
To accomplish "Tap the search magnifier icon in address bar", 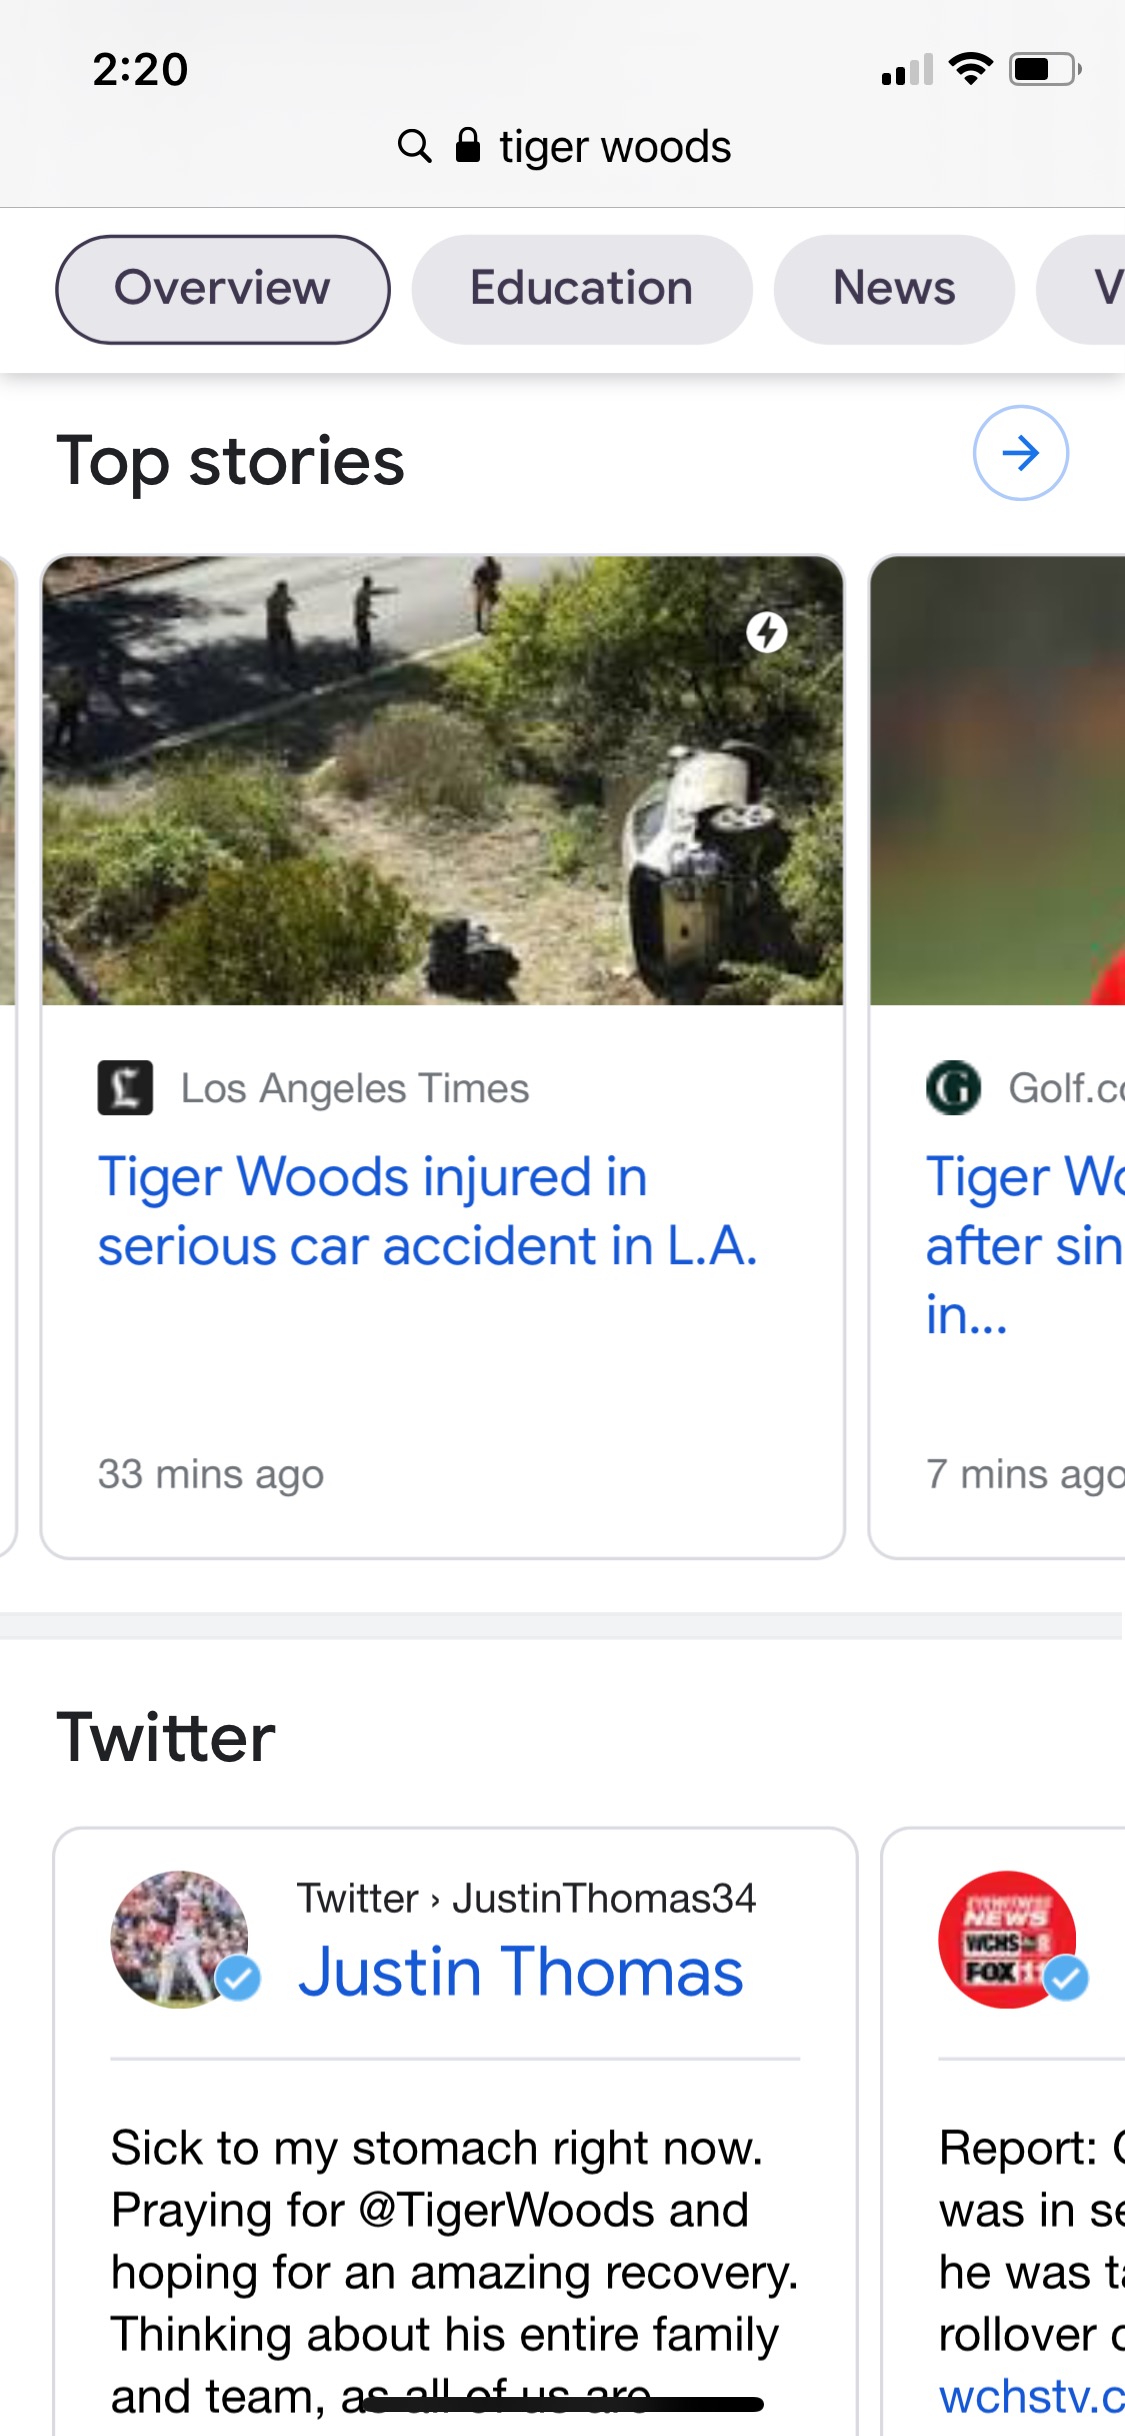I will [414, 146].
